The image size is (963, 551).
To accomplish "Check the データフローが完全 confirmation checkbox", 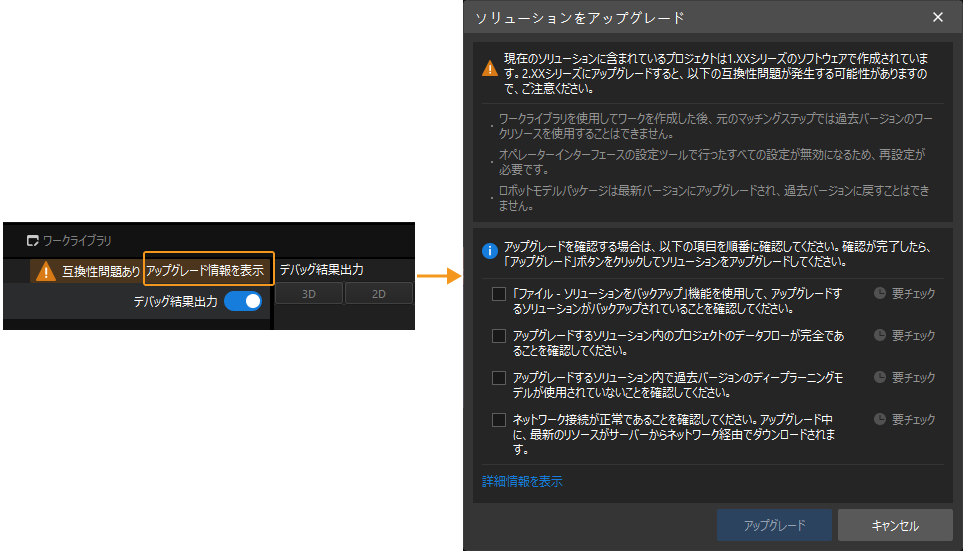I will [x=499, y=336].
